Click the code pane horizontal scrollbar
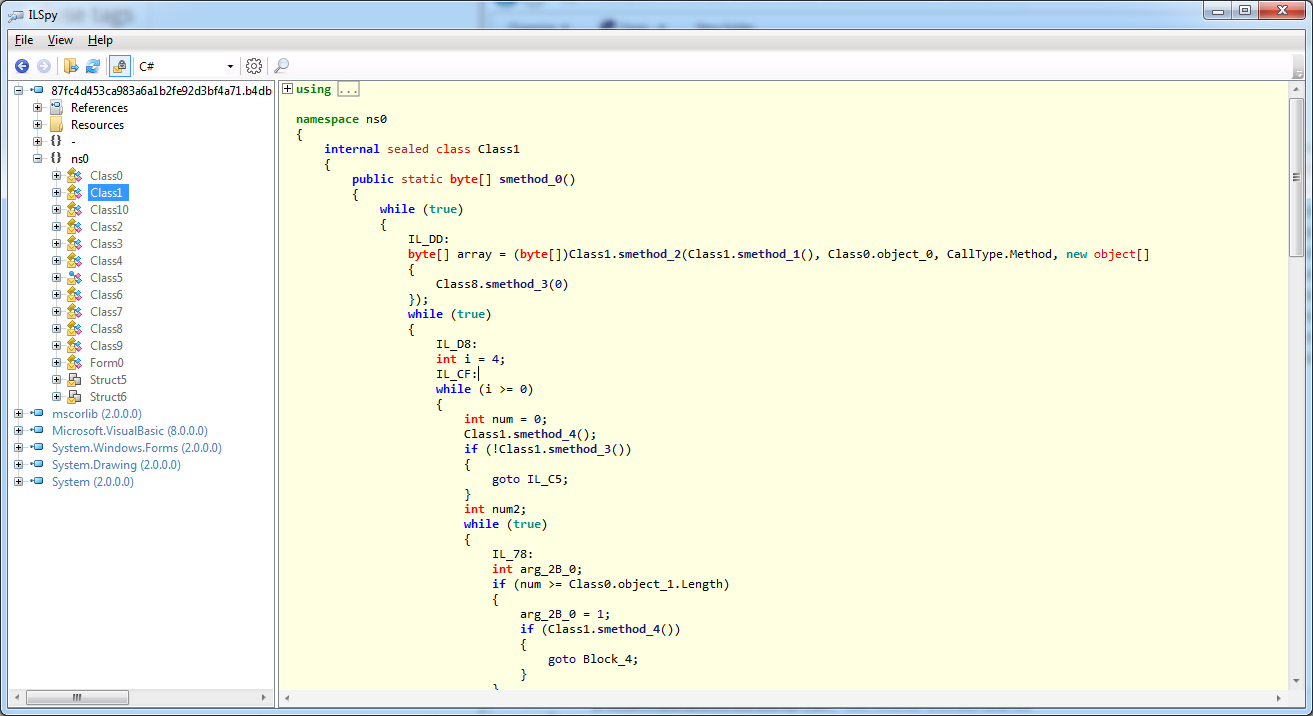 (783, 697)
